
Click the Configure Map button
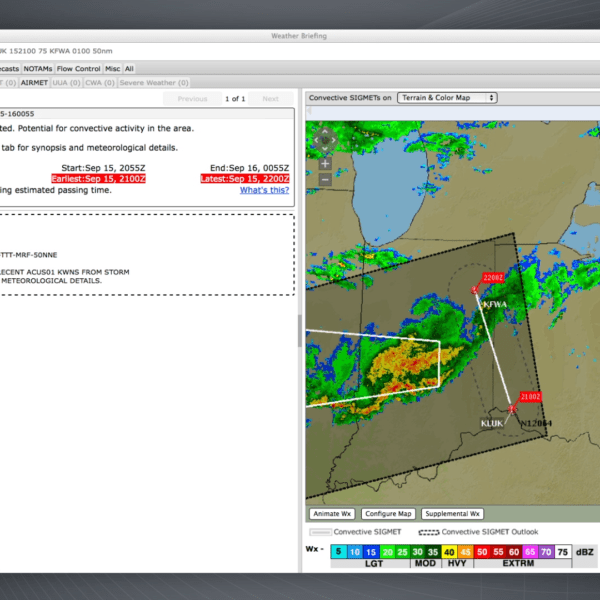click(388, 514)
